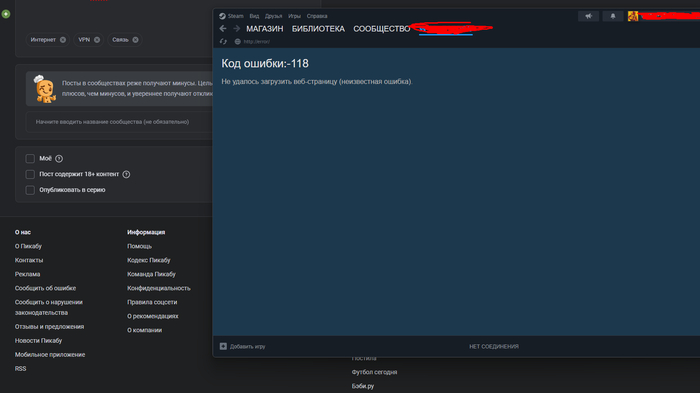Open Сообщить о нарушении законодательства link

(x=49, y=307)
